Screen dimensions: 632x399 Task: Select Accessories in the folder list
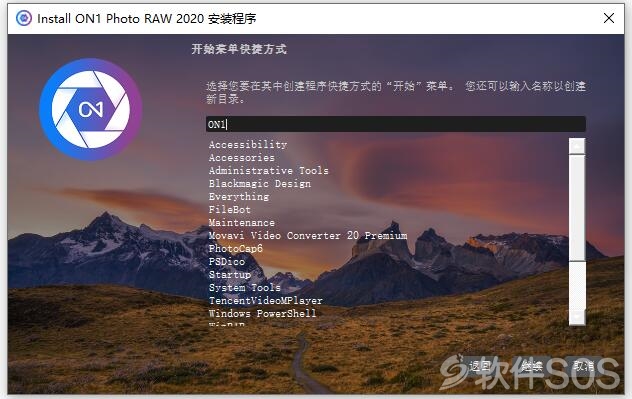pos(241,158)
